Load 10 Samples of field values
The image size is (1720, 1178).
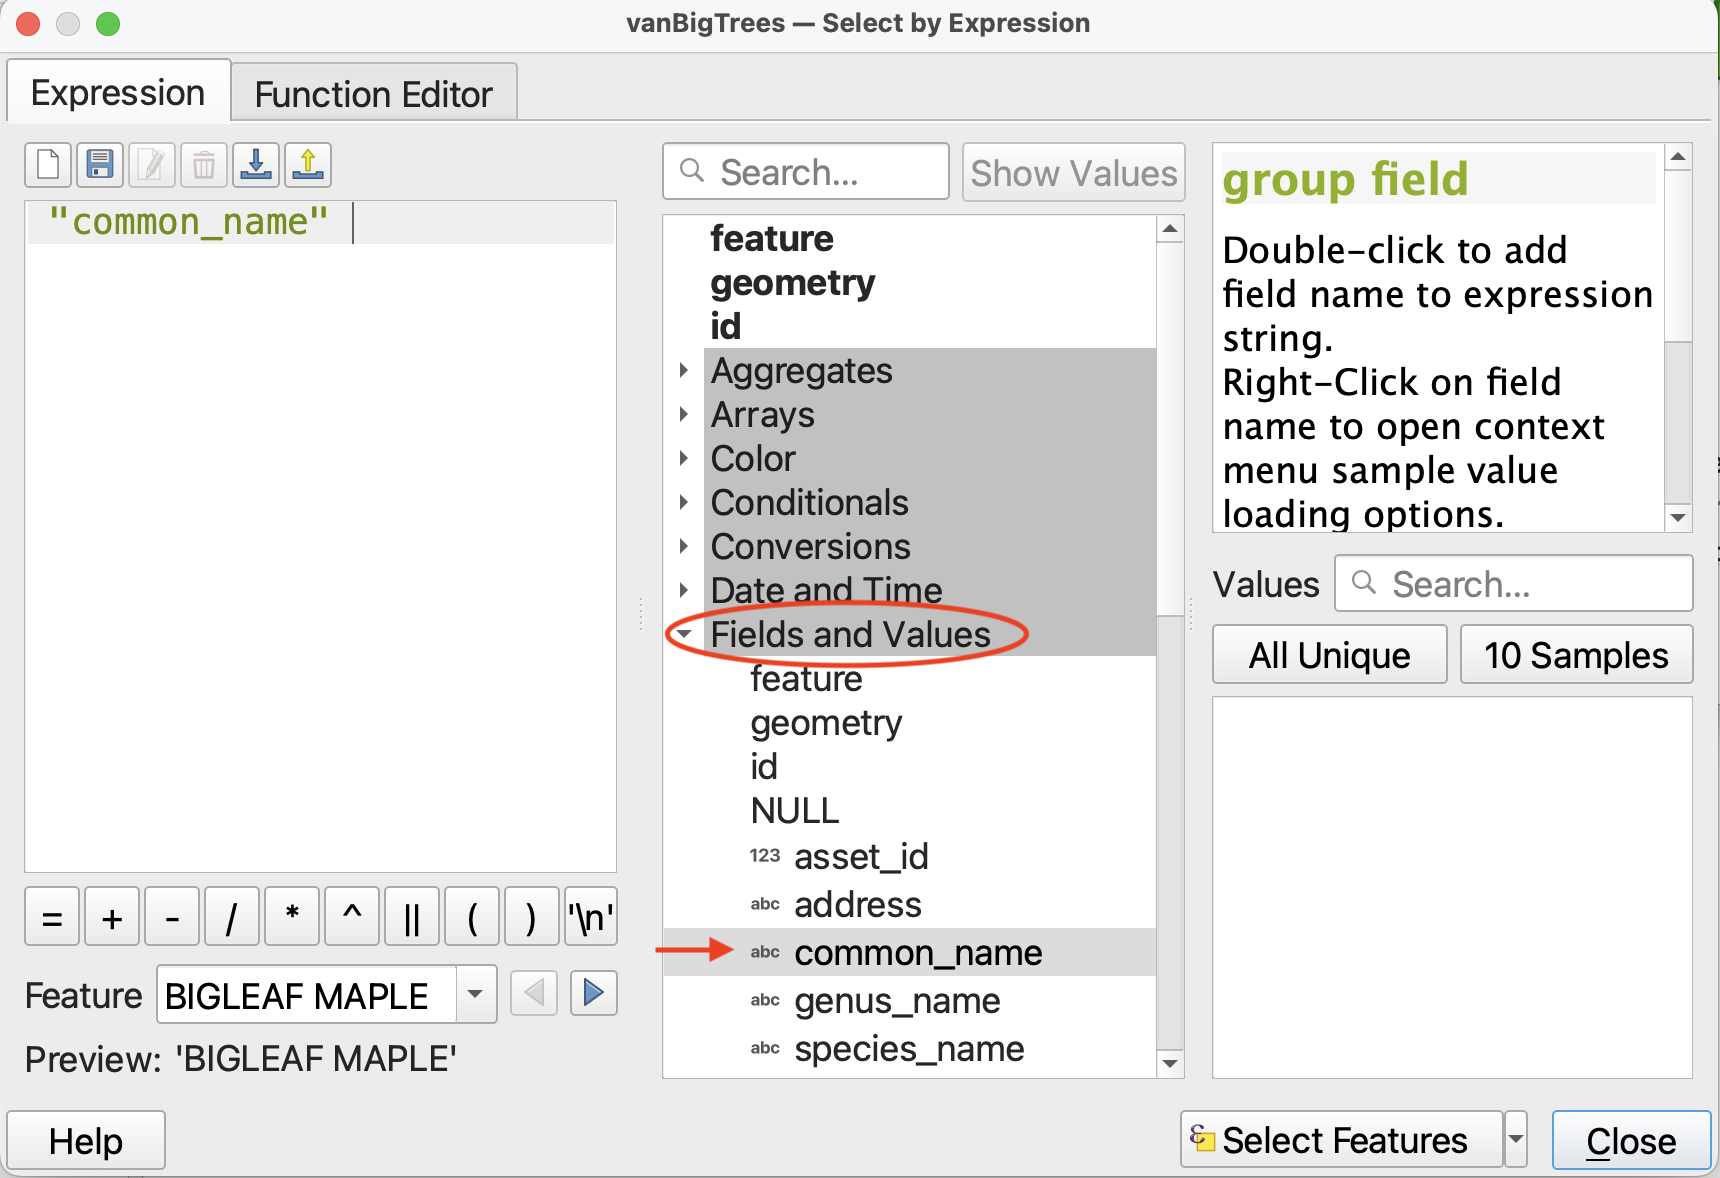click(x=1576, y=655)
